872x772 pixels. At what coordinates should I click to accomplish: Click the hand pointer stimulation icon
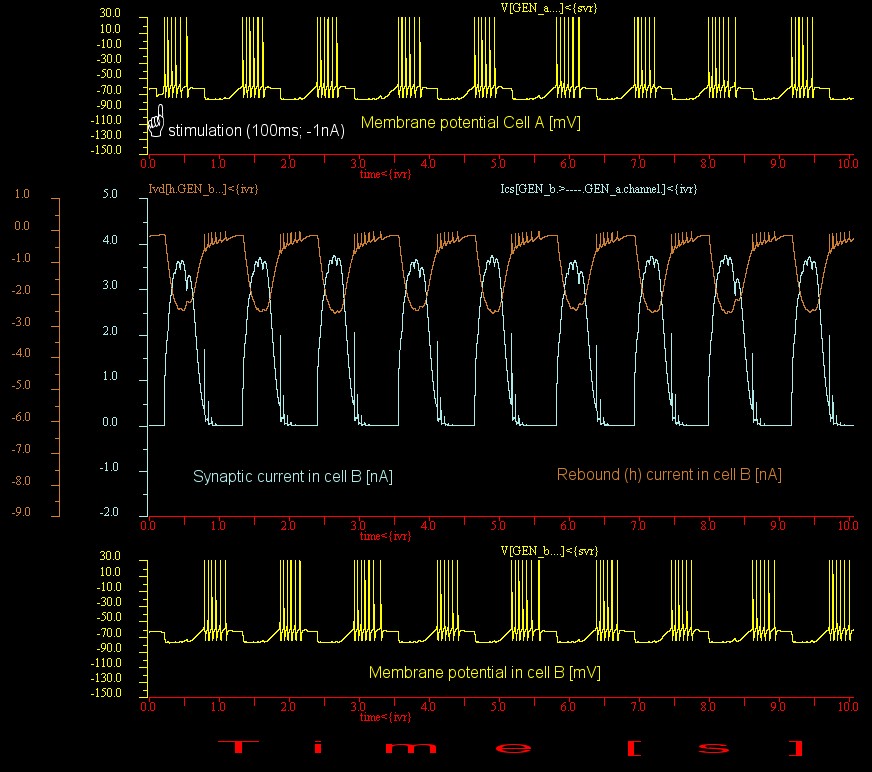[155, 122]
